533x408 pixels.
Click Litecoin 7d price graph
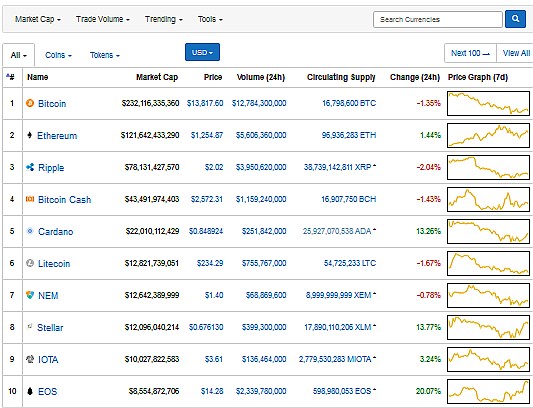click(488, 263)
